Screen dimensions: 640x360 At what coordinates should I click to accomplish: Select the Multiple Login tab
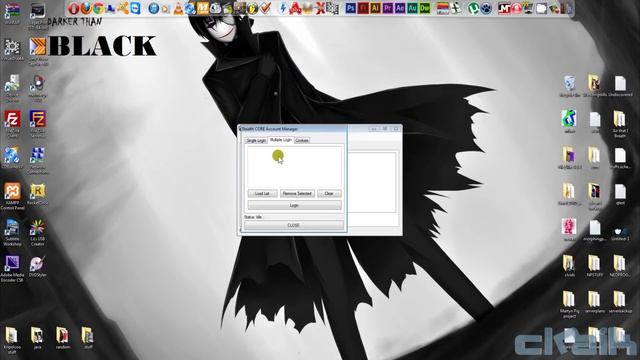(281, 140)
